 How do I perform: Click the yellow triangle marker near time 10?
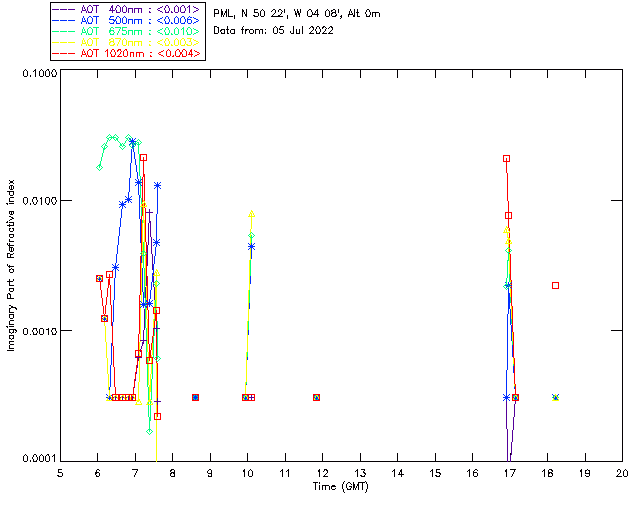click(x=251, y=214)
